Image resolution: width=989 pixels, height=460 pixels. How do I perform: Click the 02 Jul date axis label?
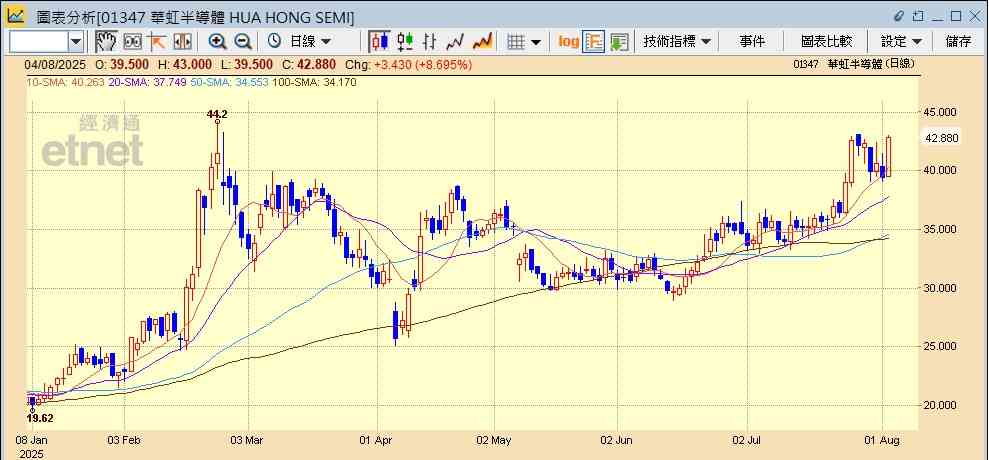point(747,439)
